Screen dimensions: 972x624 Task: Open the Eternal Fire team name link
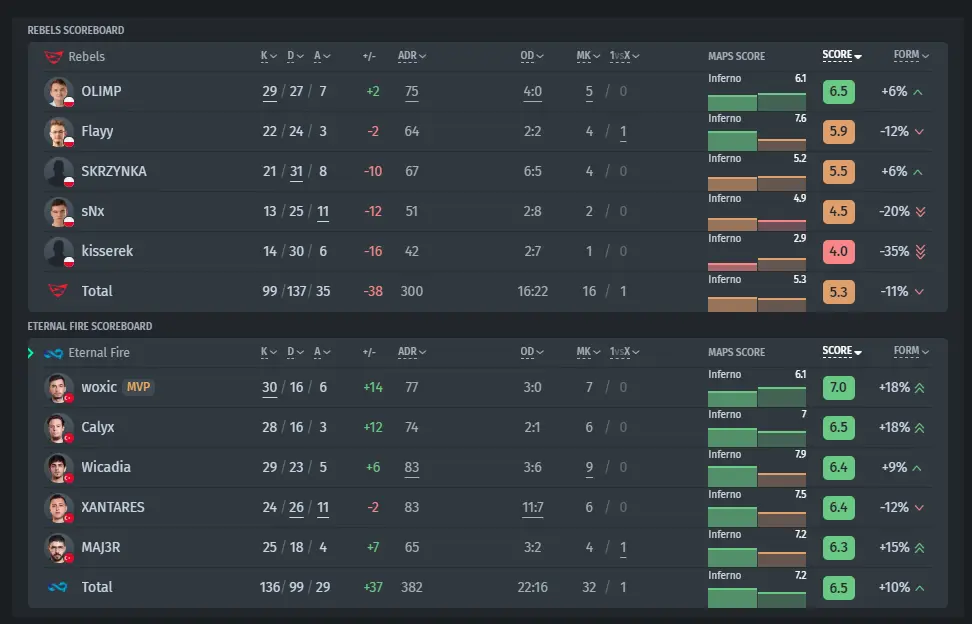click(99, 353)
